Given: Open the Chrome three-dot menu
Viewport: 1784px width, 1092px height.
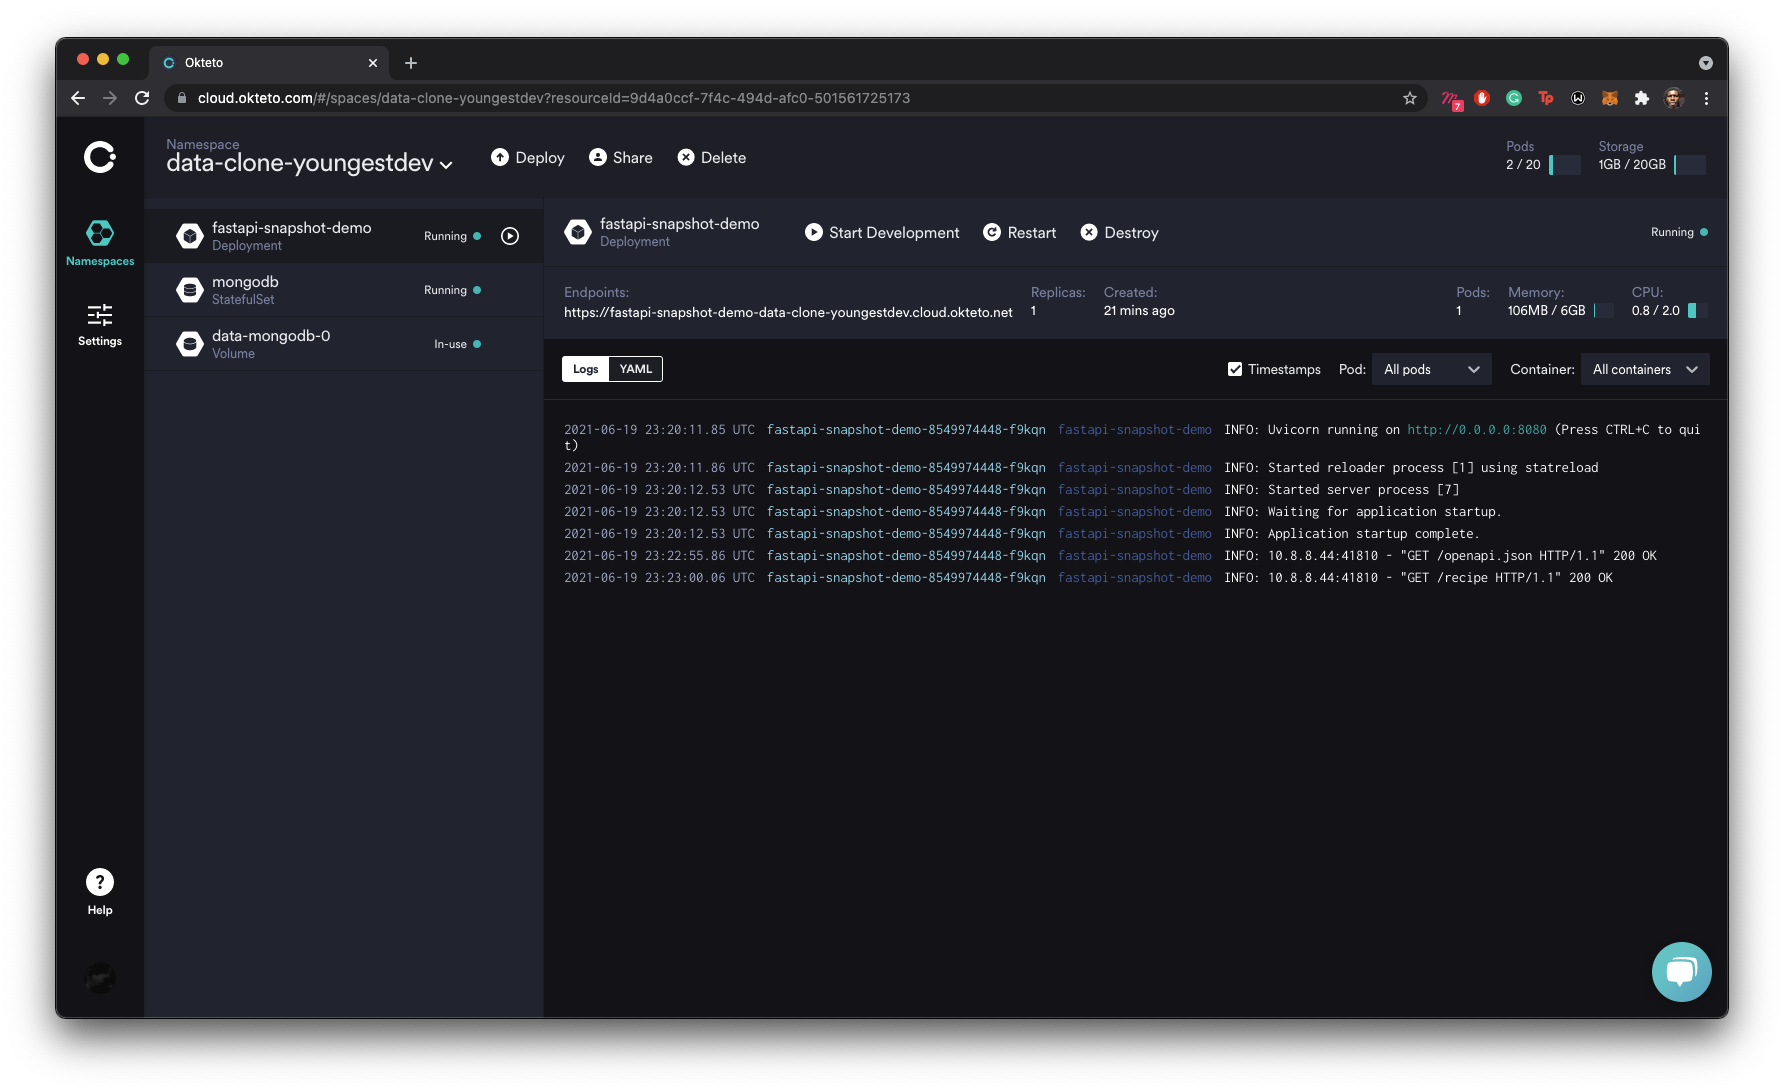Looking at the screenshot, I should [1706, 98].
